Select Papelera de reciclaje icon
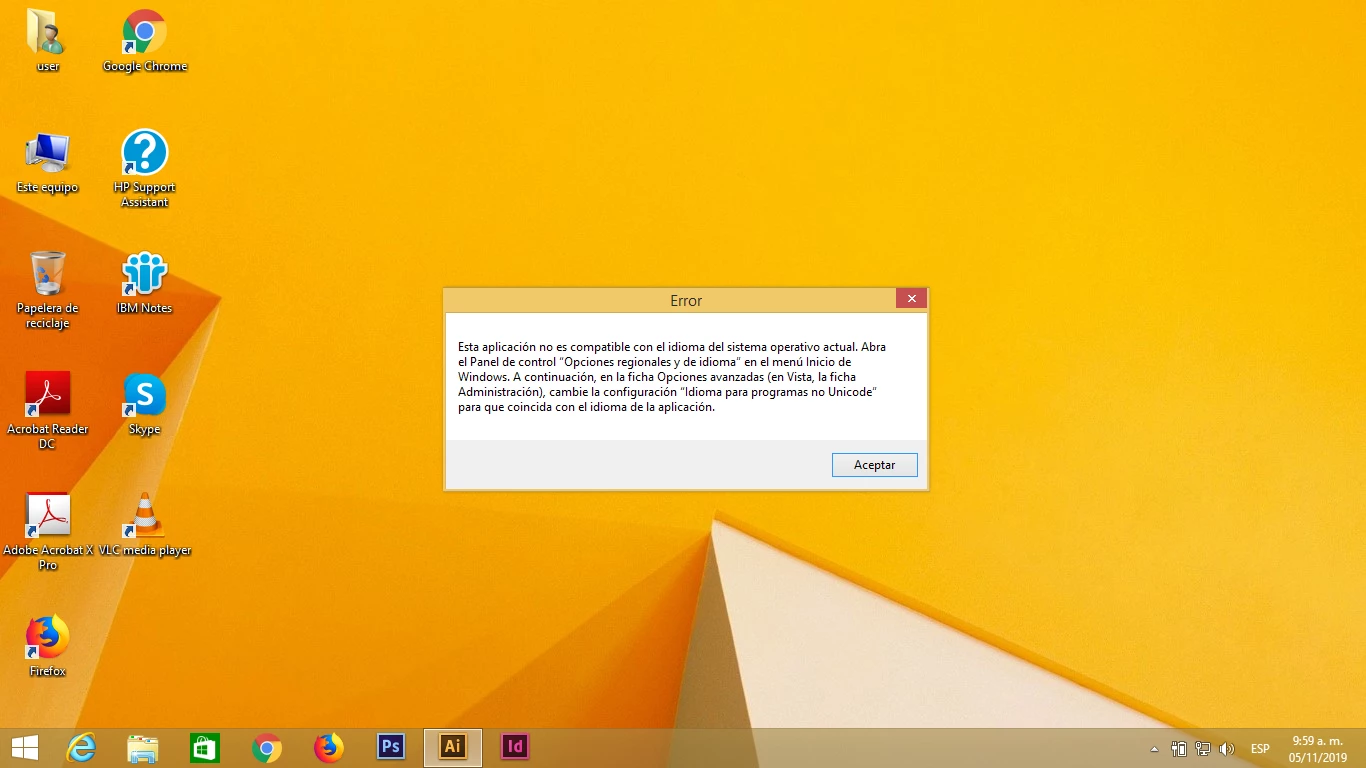Screen dimensions: 1366x768 click(47, 289)
